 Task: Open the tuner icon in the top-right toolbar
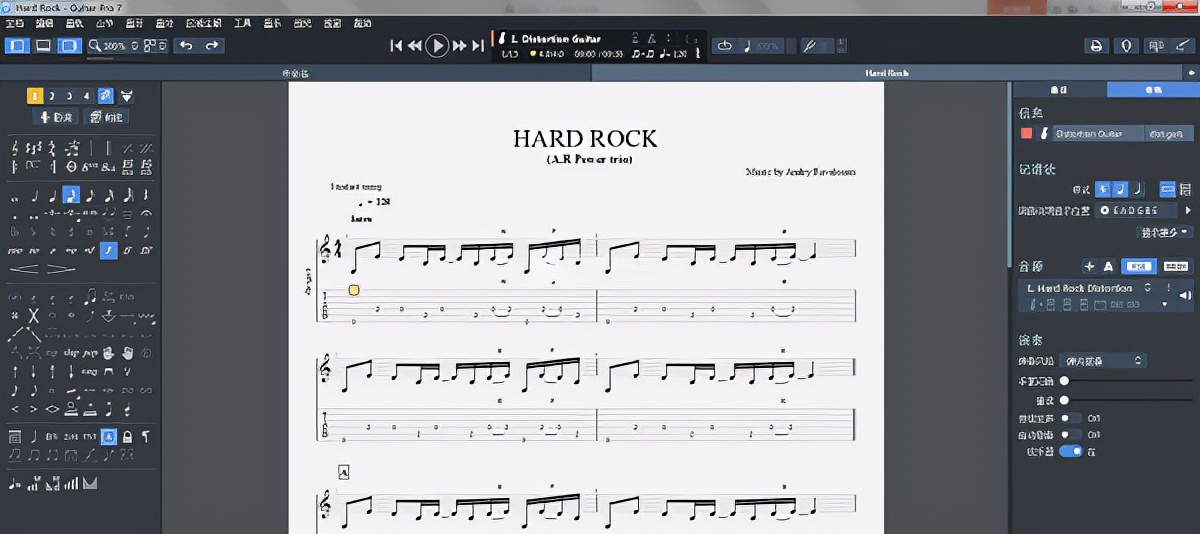pyautogui.click(x=1127, y=45)
